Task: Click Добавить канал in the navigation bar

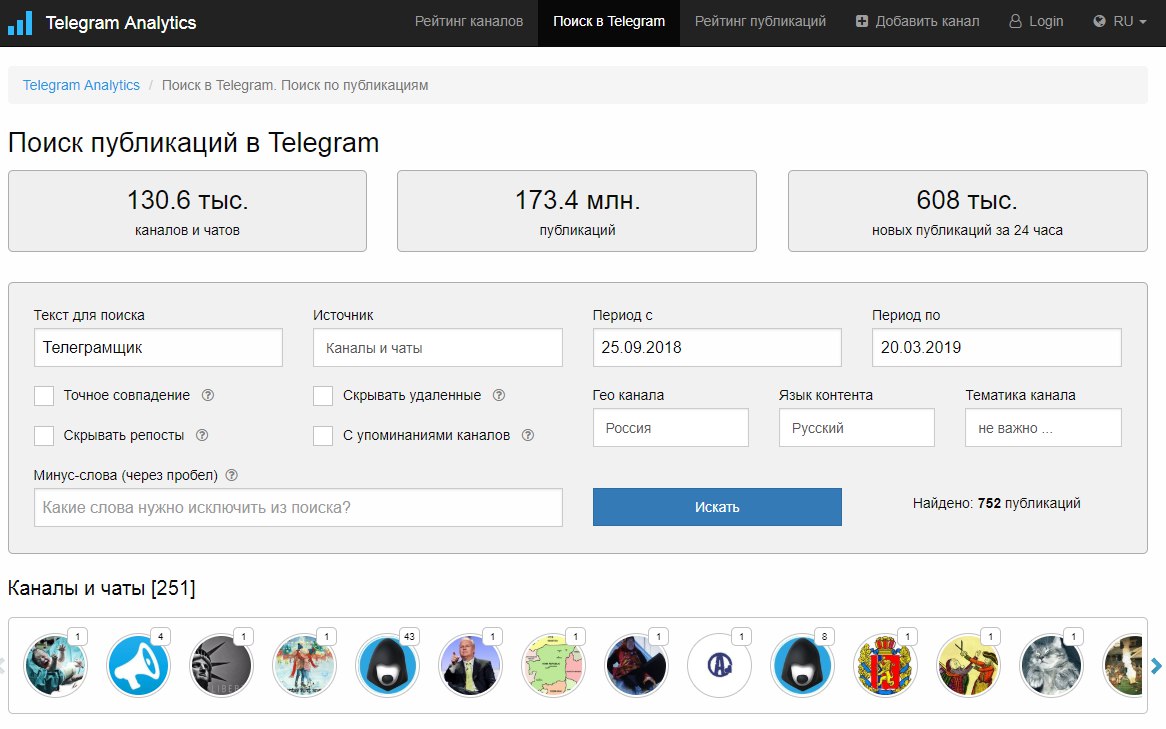Action: pos(918,22)
